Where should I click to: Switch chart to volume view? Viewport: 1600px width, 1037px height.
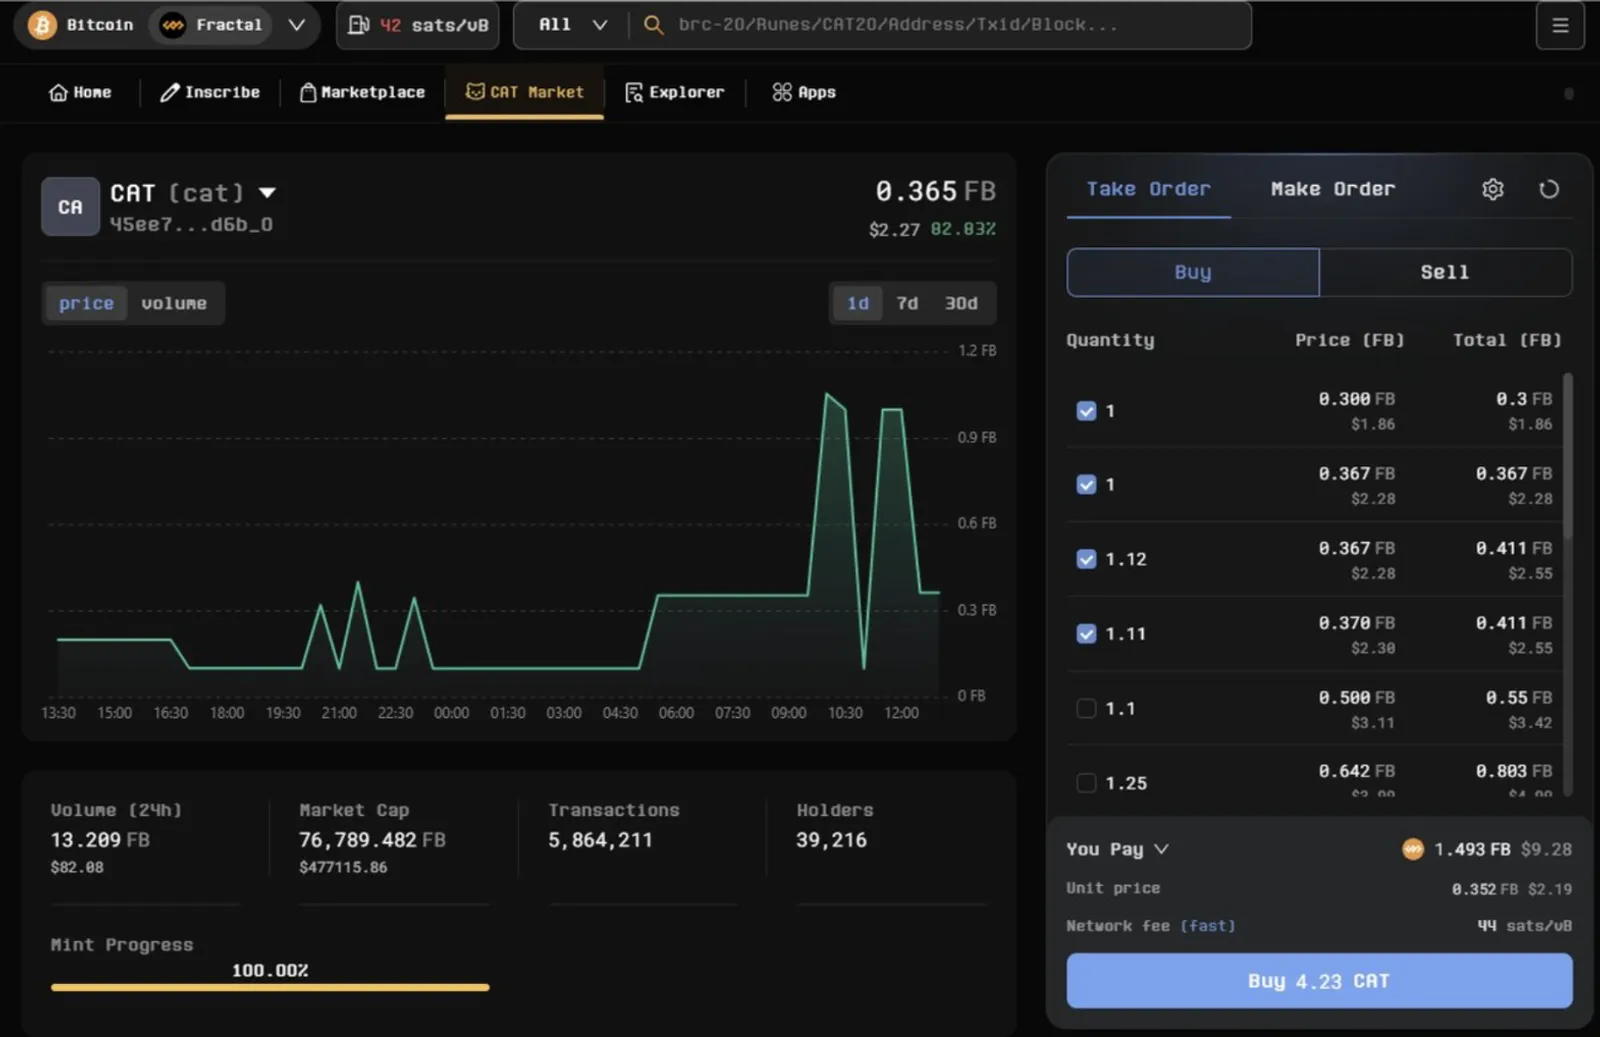174,303
